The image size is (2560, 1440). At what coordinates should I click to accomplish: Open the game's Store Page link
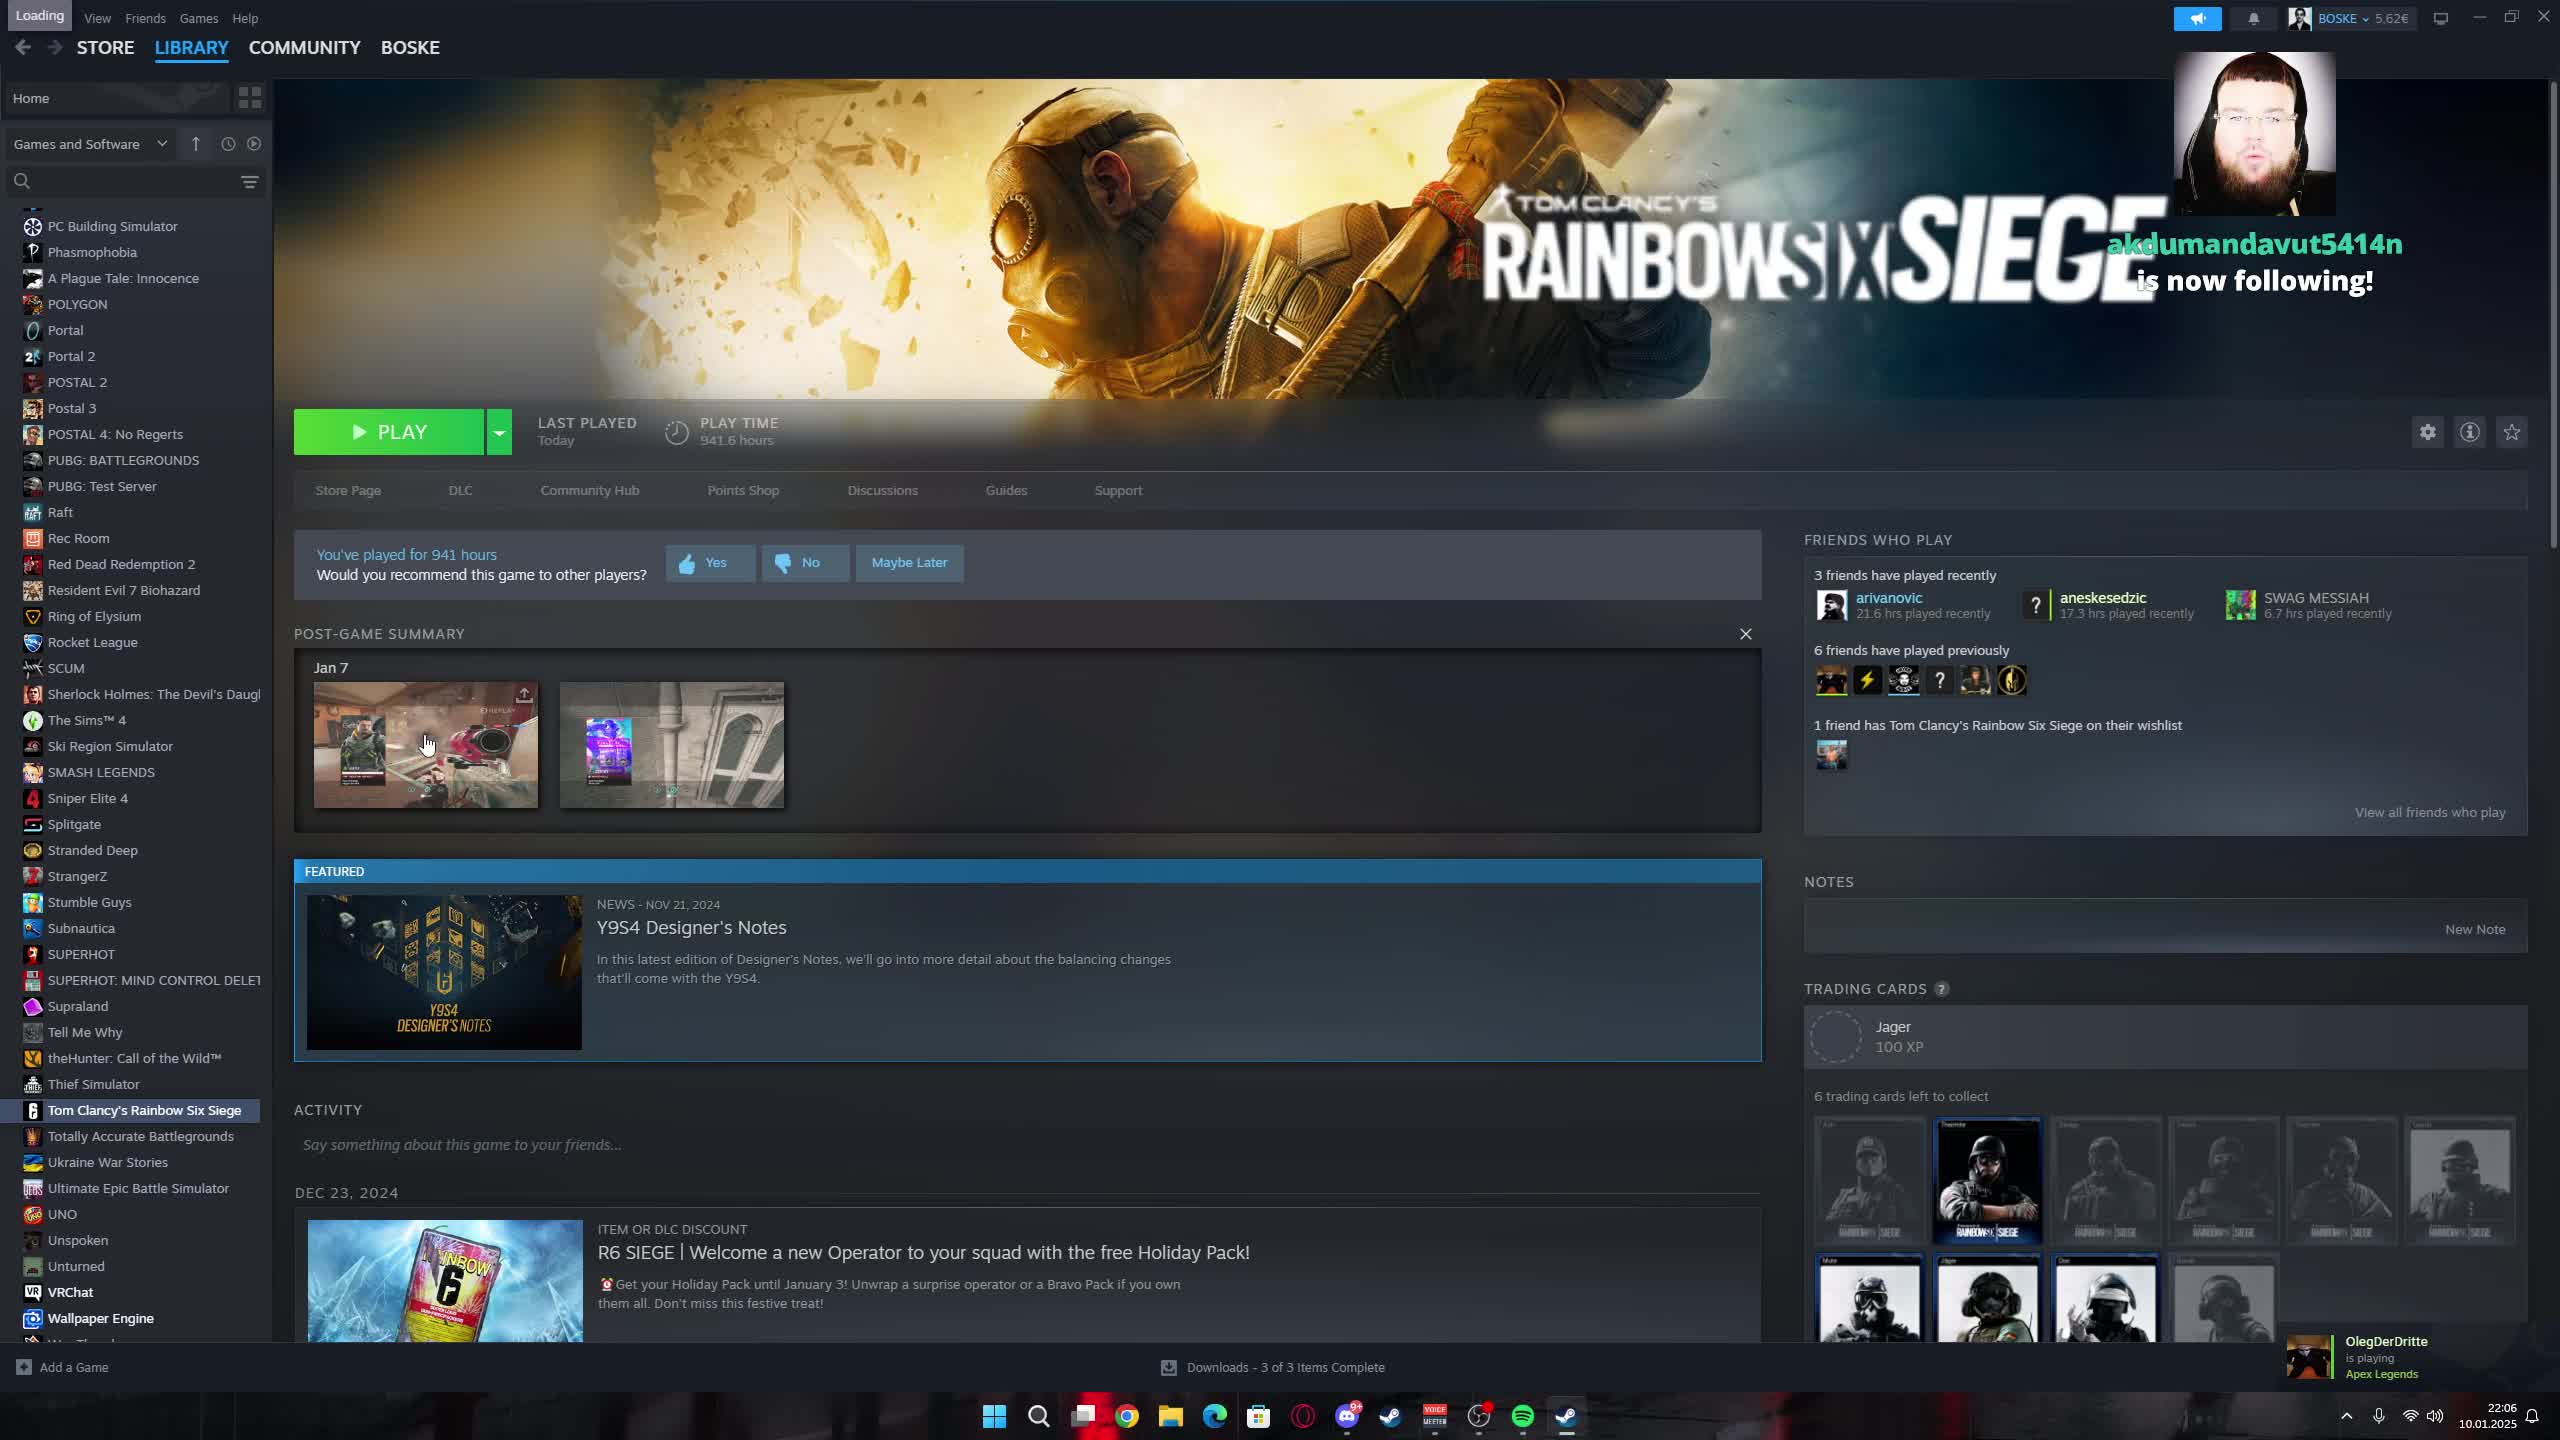click(348, 490)
